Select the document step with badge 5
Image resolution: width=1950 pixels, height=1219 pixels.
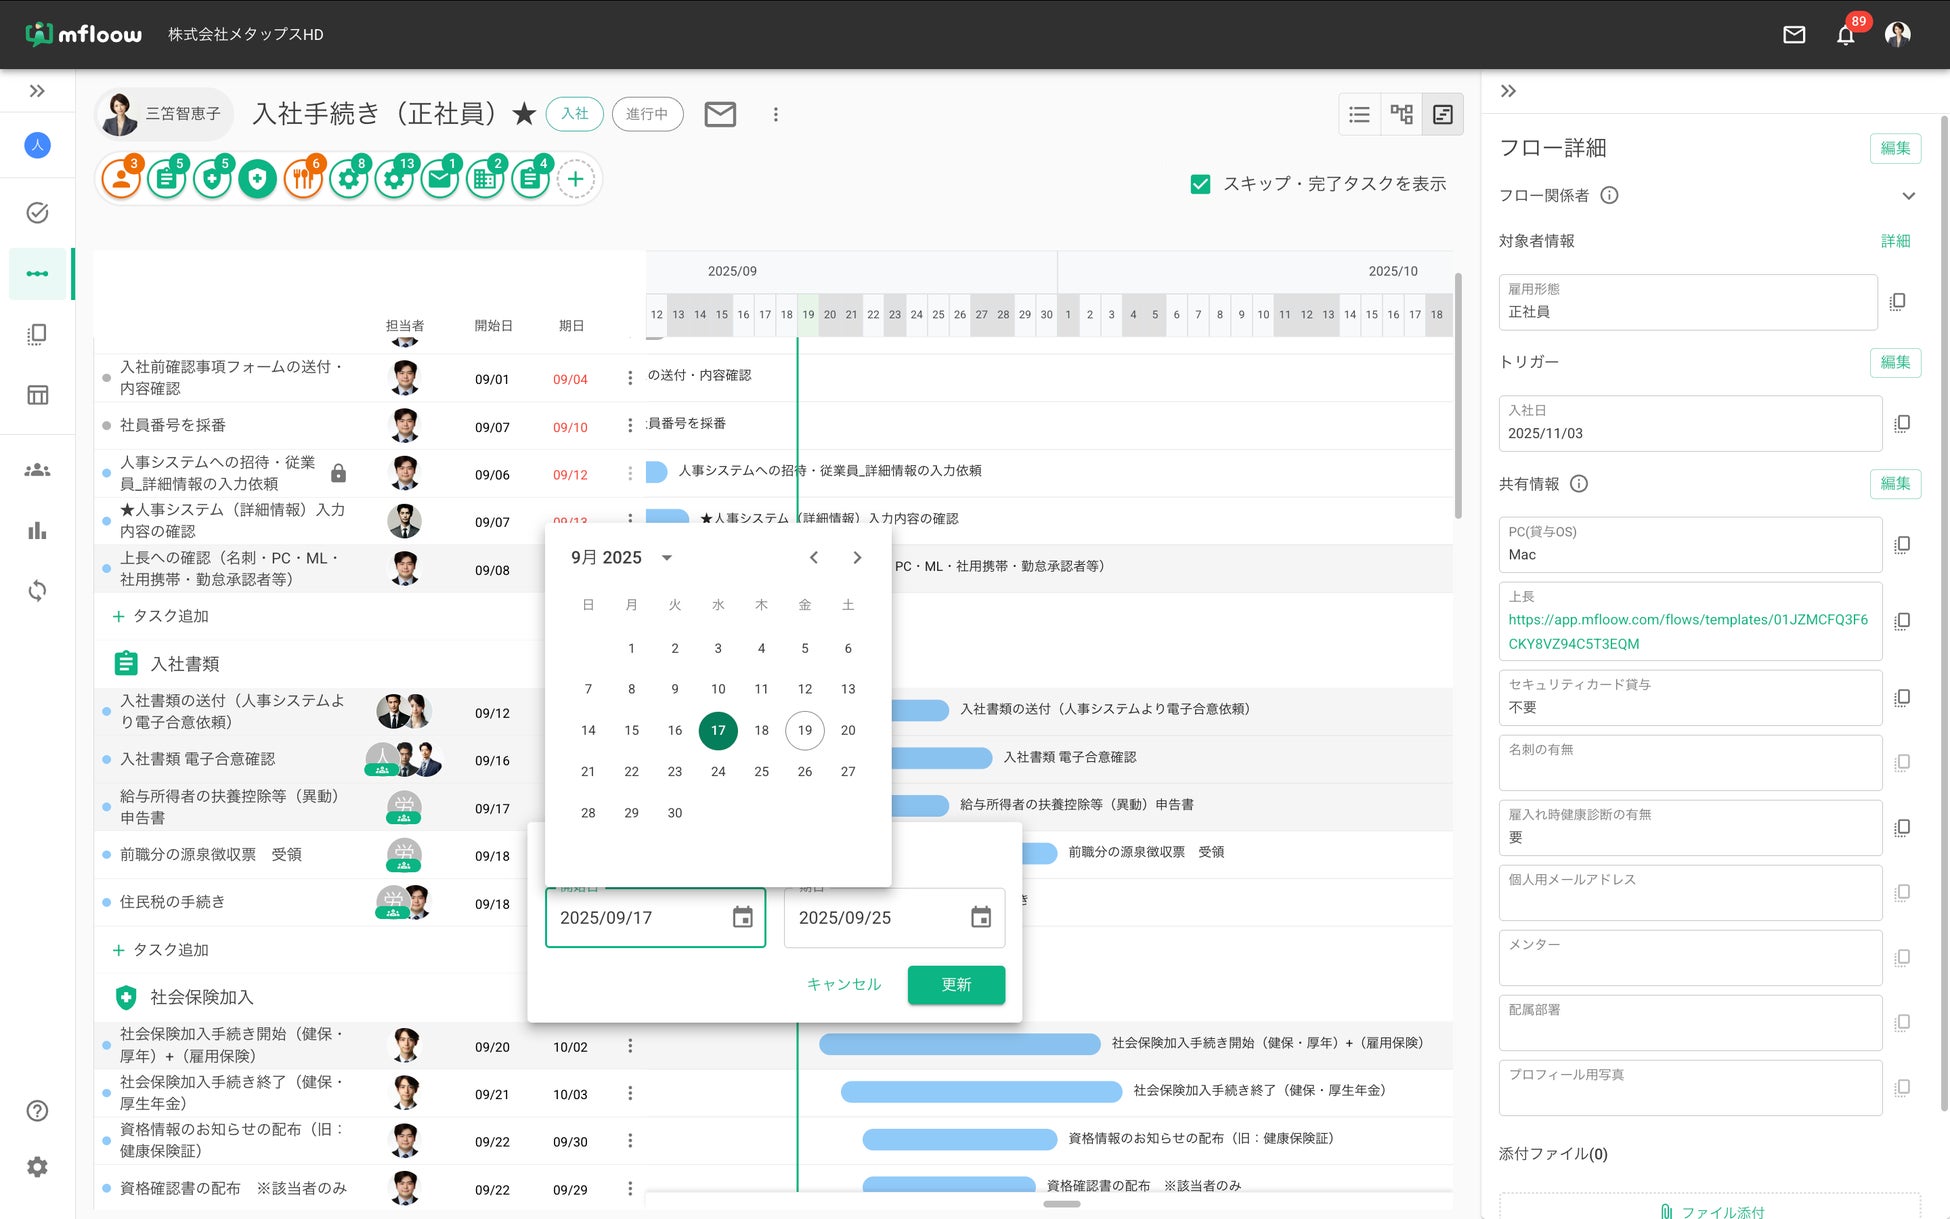[x=167, y=179]
